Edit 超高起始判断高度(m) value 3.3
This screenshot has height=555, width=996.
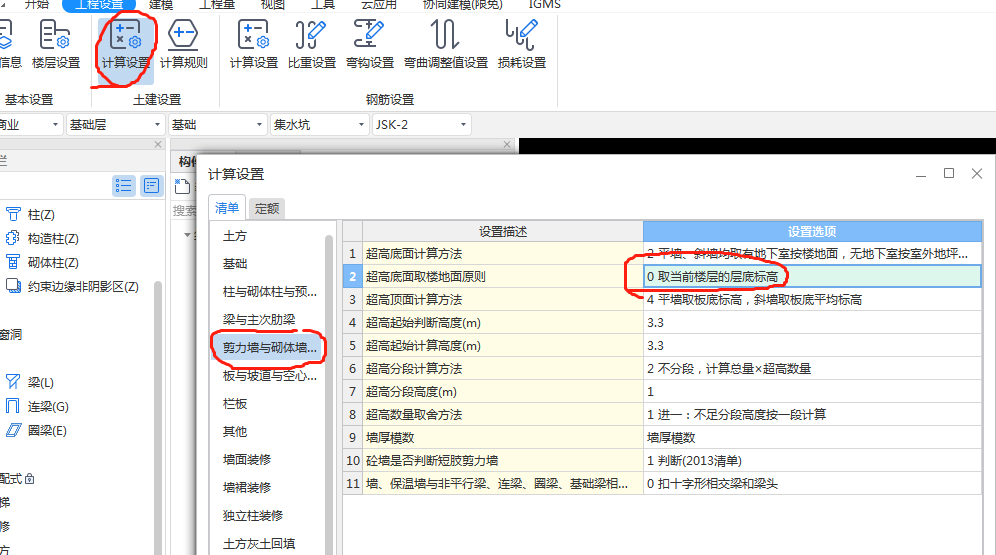(812, 323)
